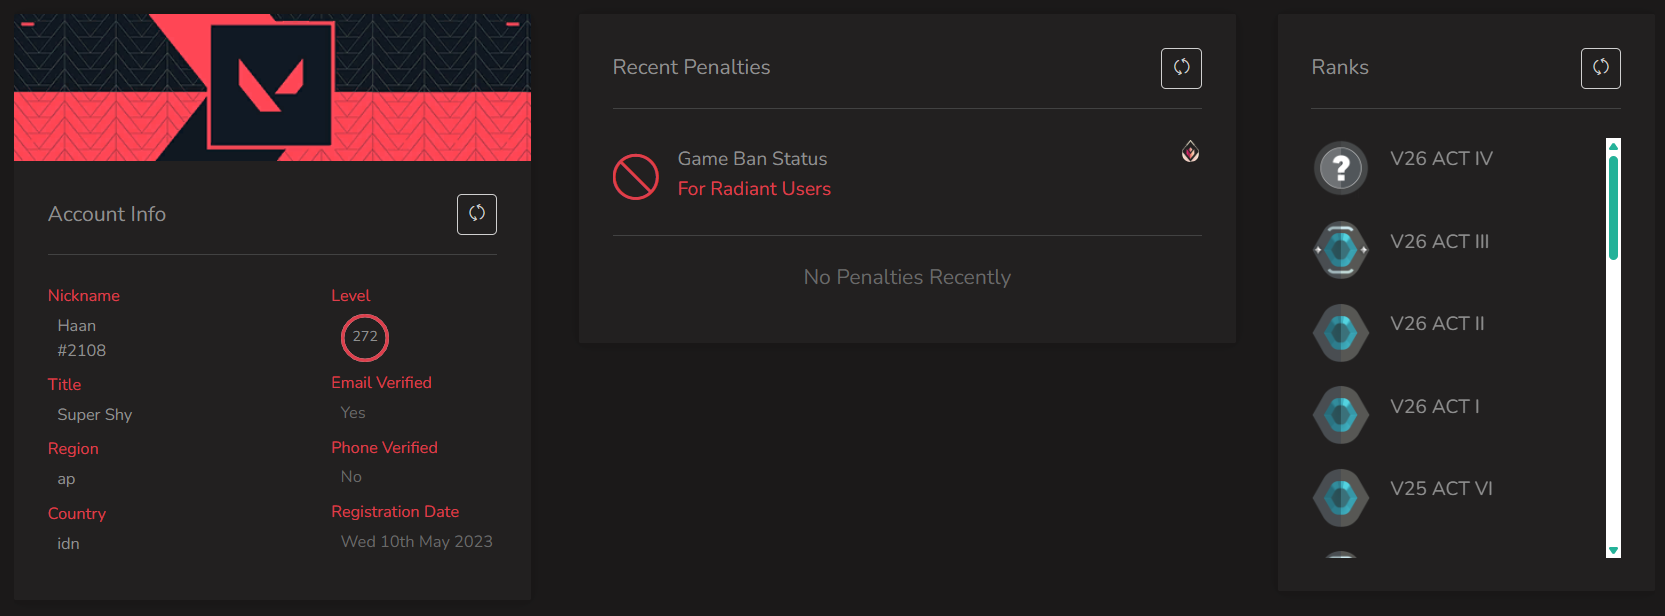The height and width of the screenshot is (616, 1665).
Task: Click the V26 ACT II rank badge
Action: pos(1341,333)
